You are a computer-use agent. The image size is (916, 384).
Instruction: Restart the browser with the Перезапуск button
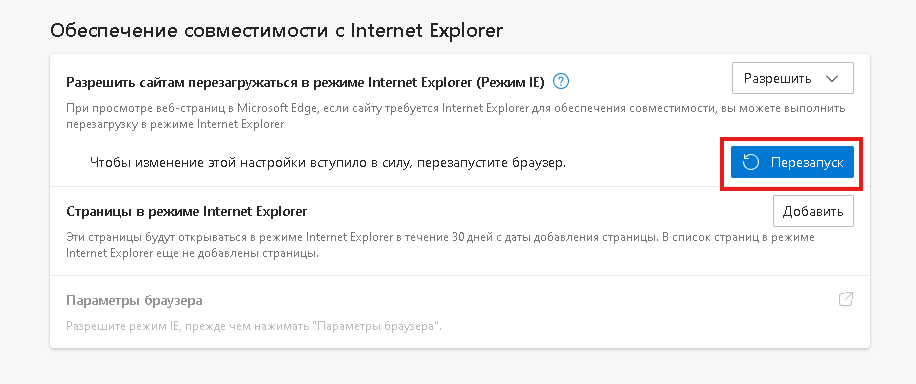(792, 162)
